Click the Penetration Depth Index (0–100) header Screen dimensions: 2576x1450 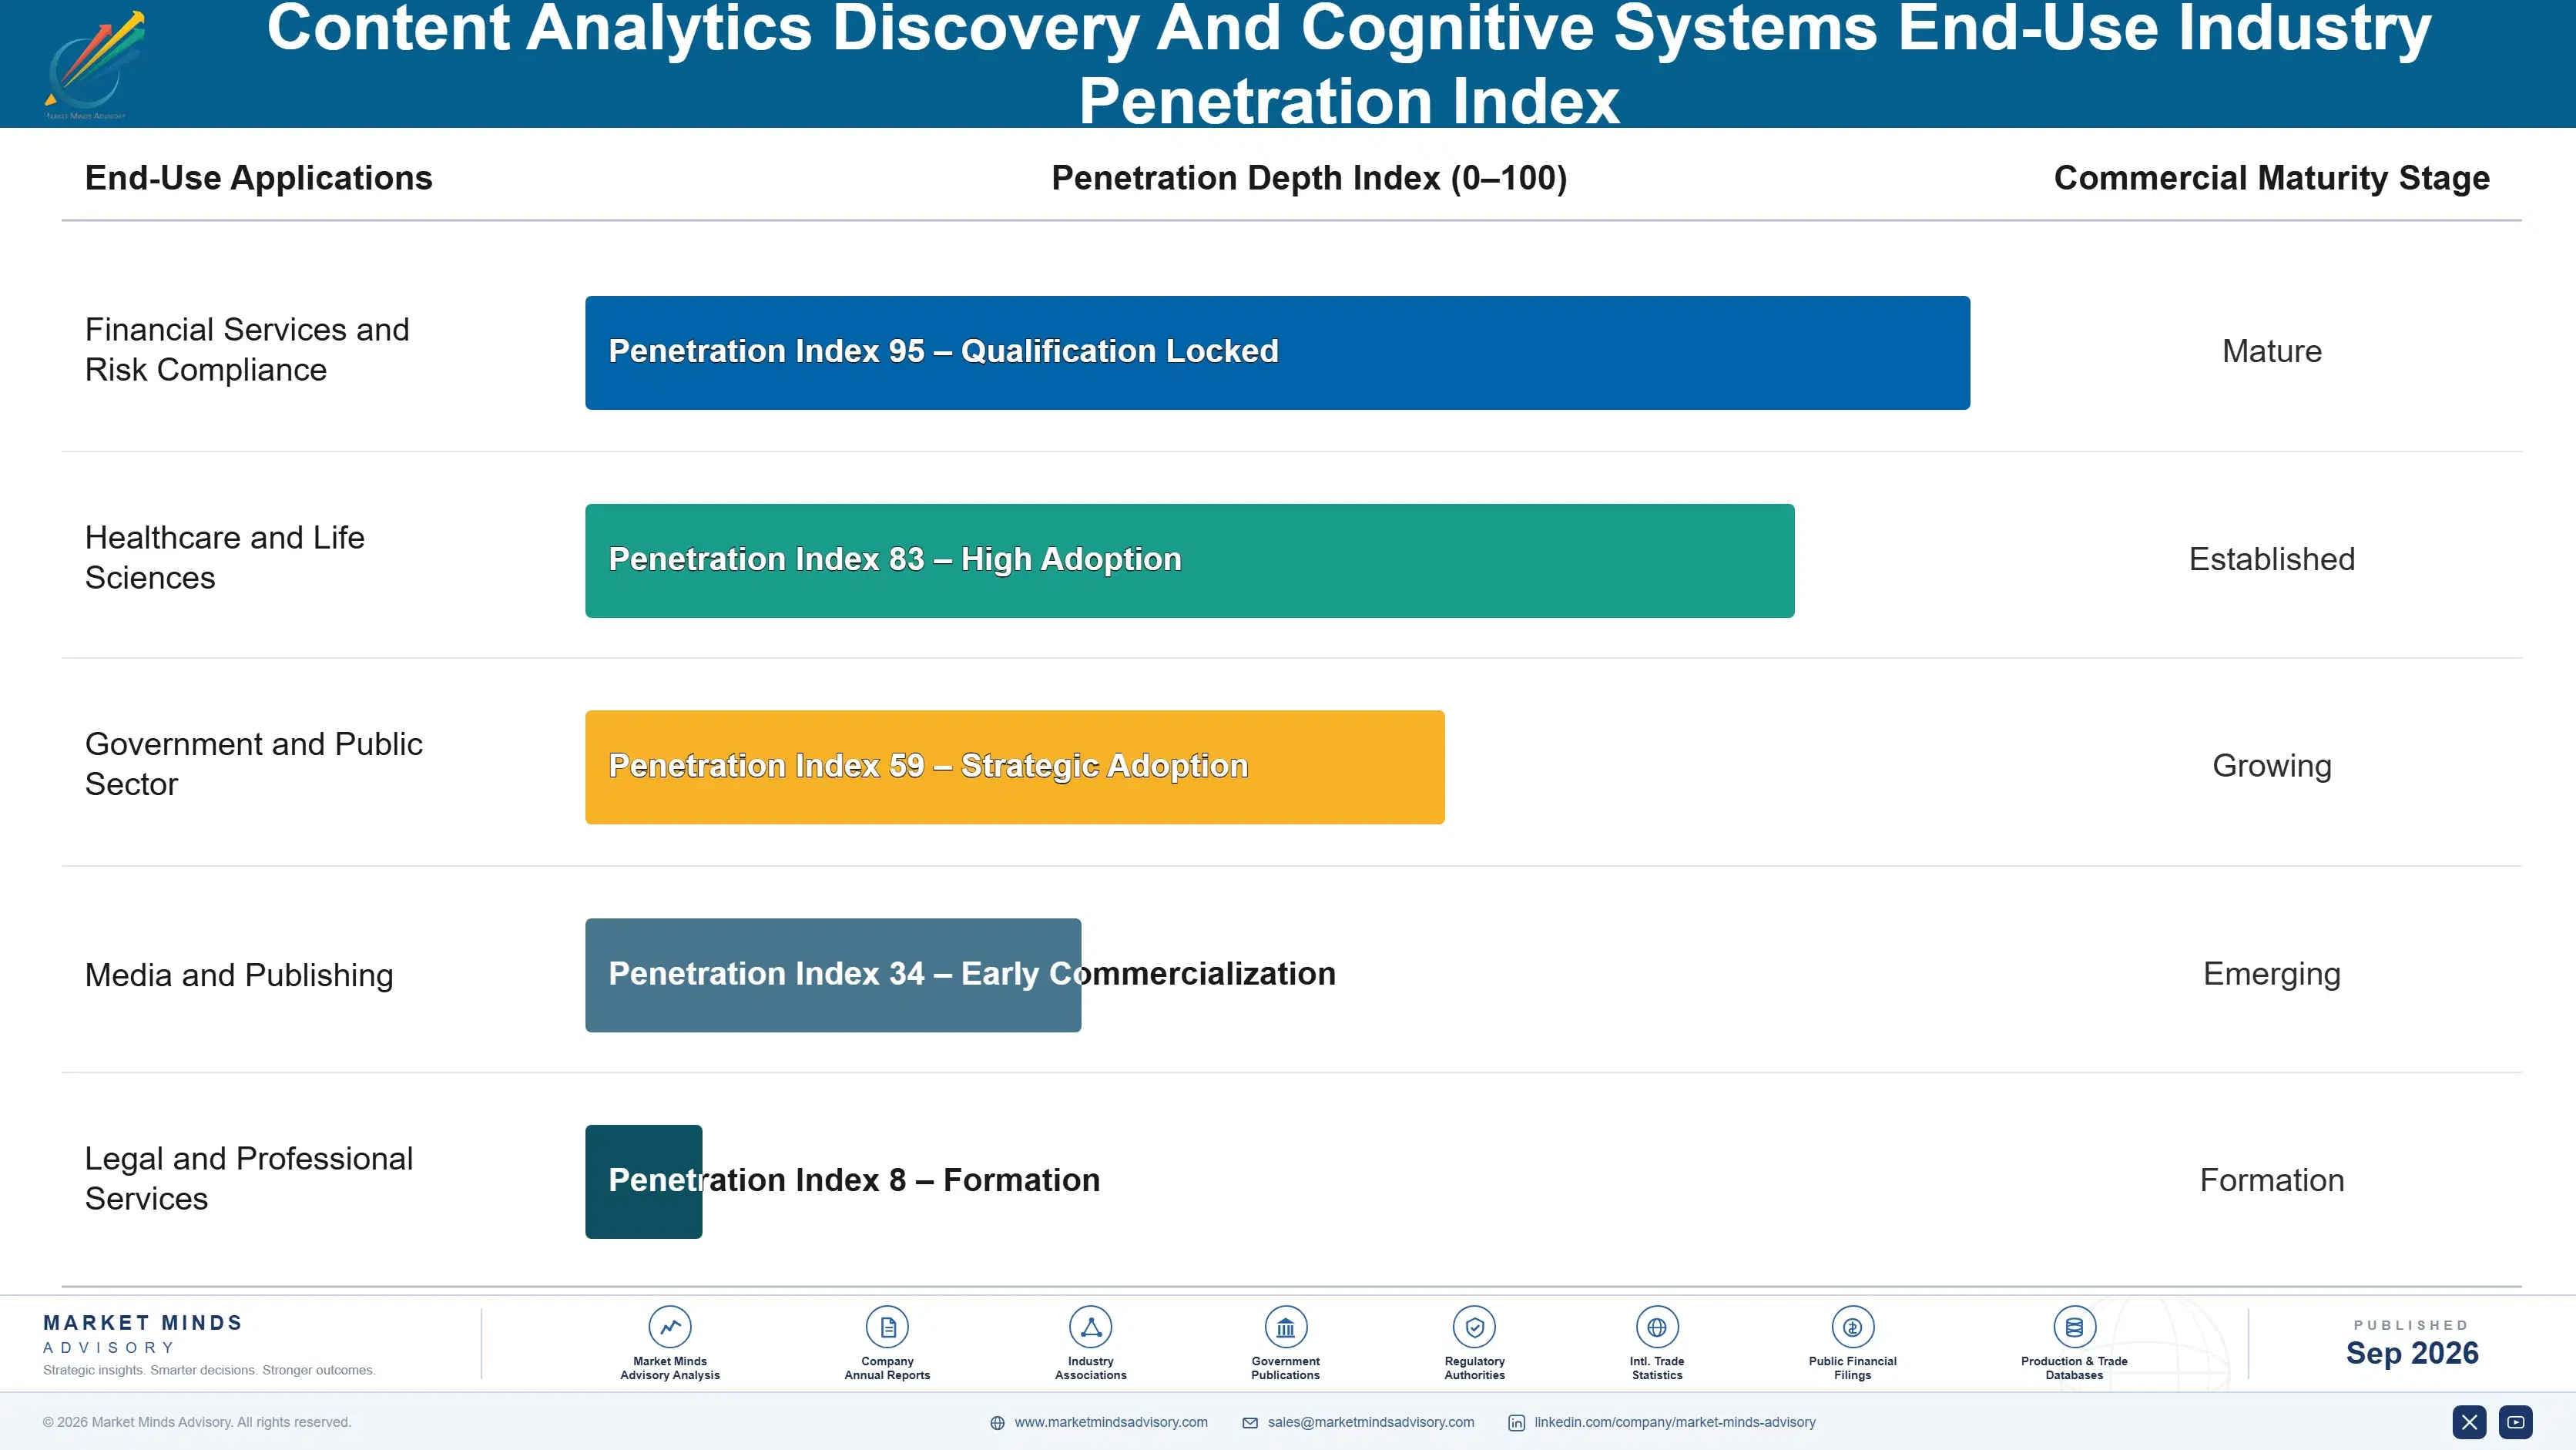click(1309, 178)
